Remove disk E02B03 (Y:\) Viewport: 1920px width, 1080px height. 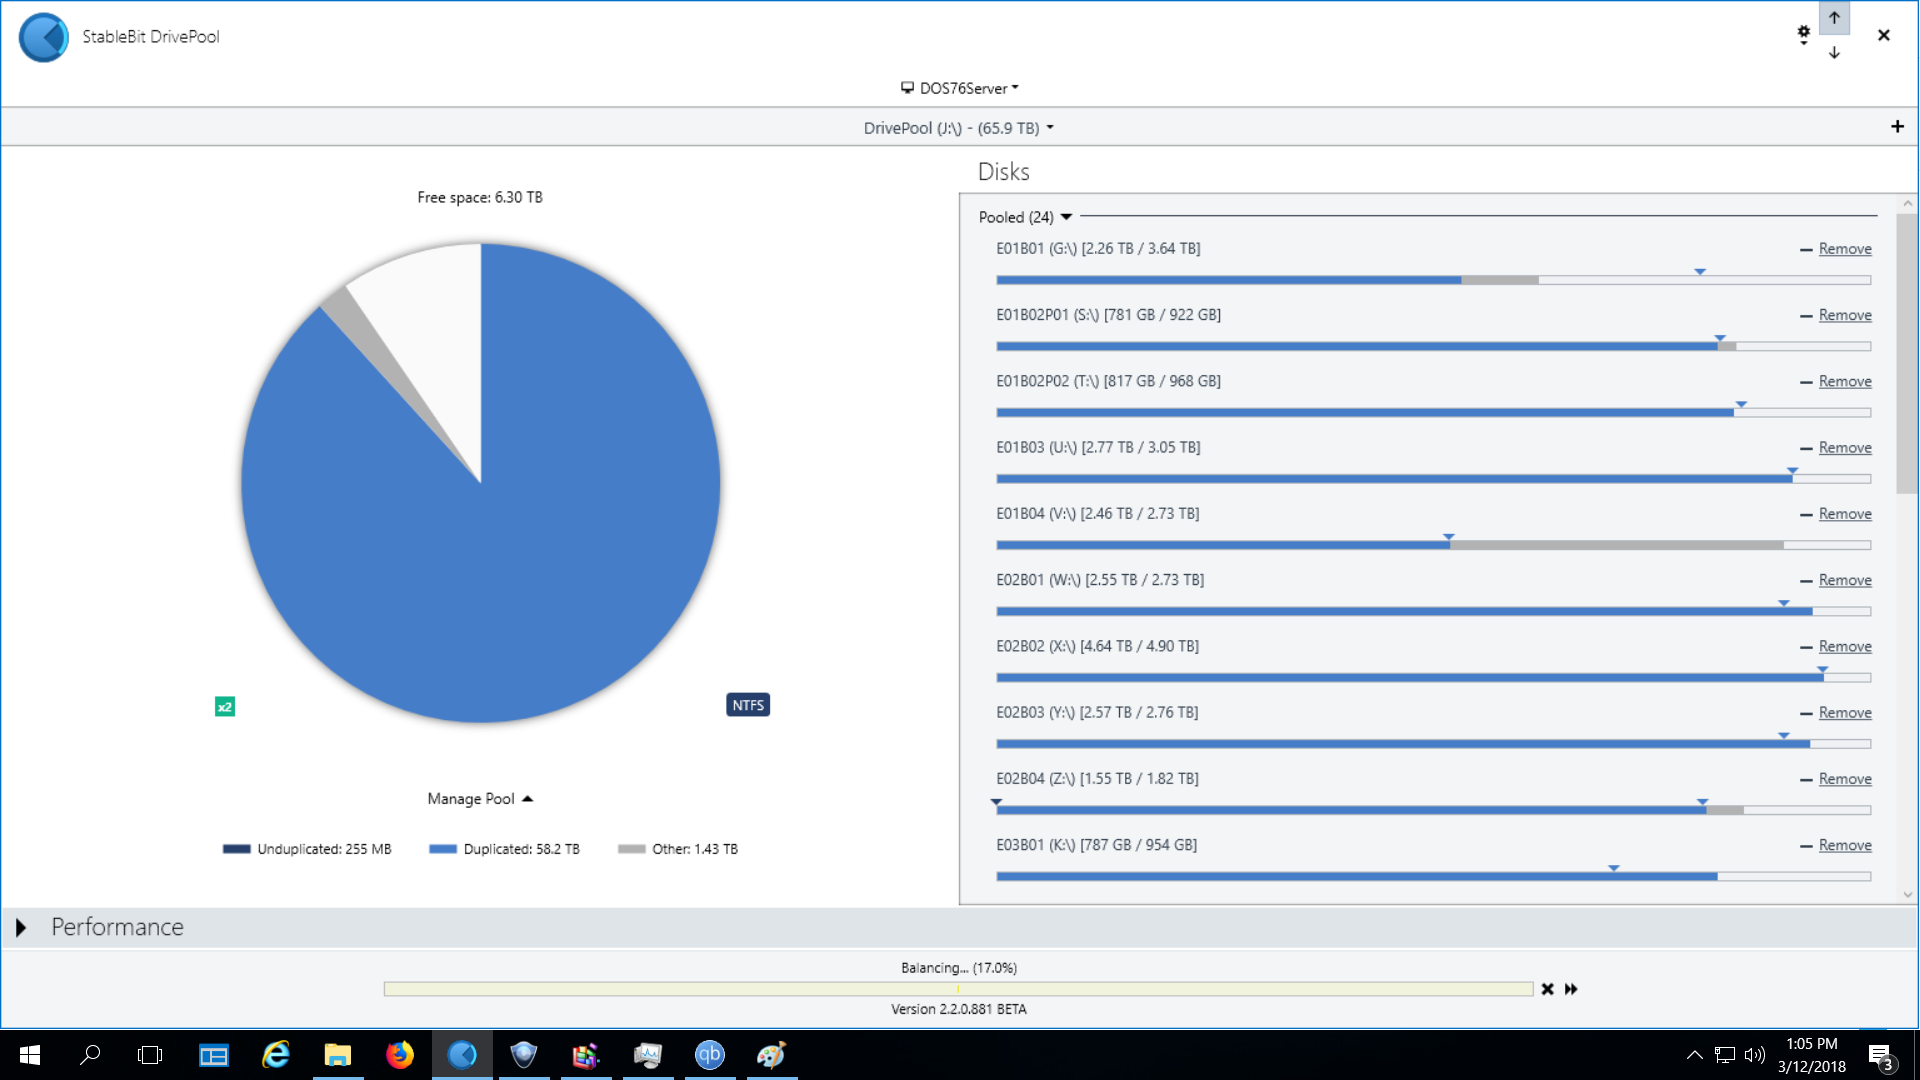pos(1845,713)
